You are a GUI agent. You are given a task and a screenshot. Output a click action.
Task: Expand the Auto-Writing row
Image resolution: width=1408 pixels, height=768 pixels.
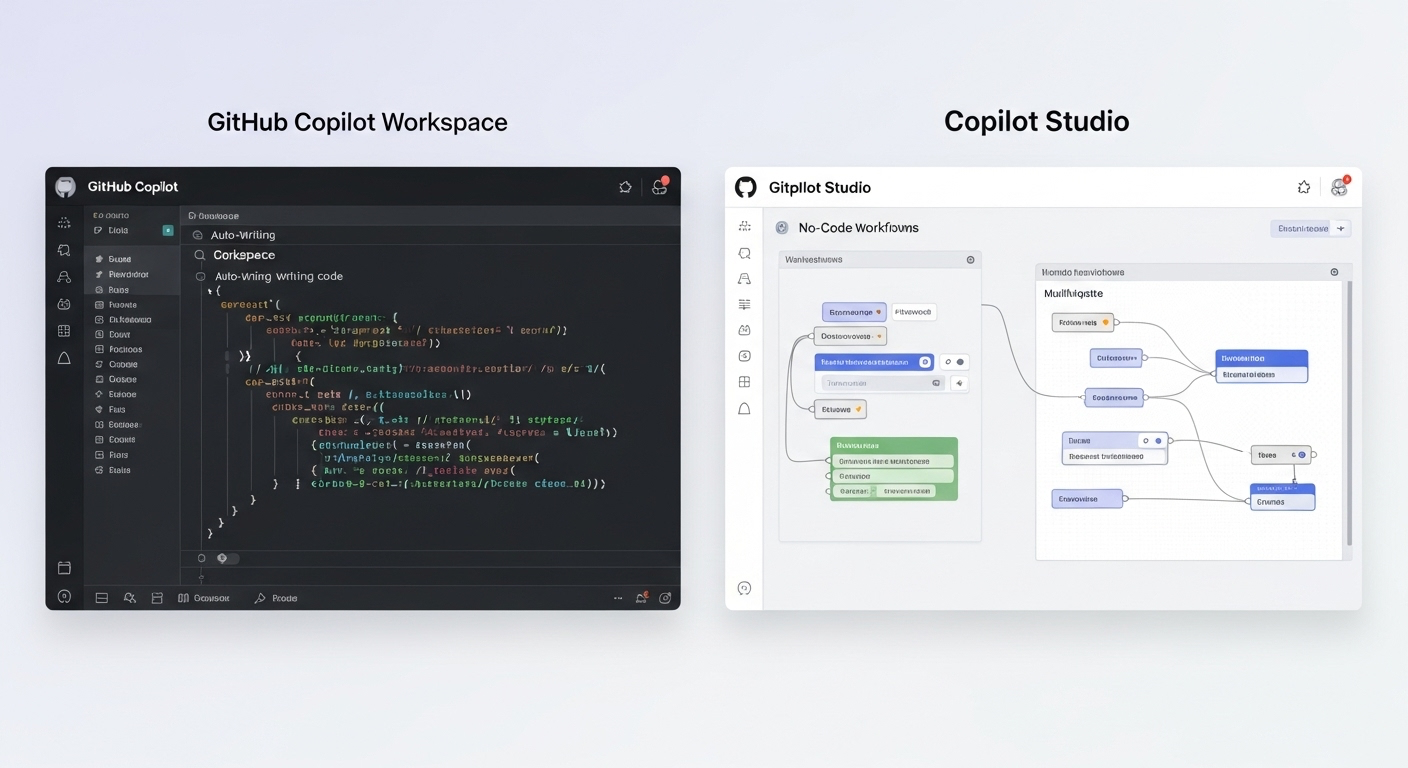[x=431, y=235]
